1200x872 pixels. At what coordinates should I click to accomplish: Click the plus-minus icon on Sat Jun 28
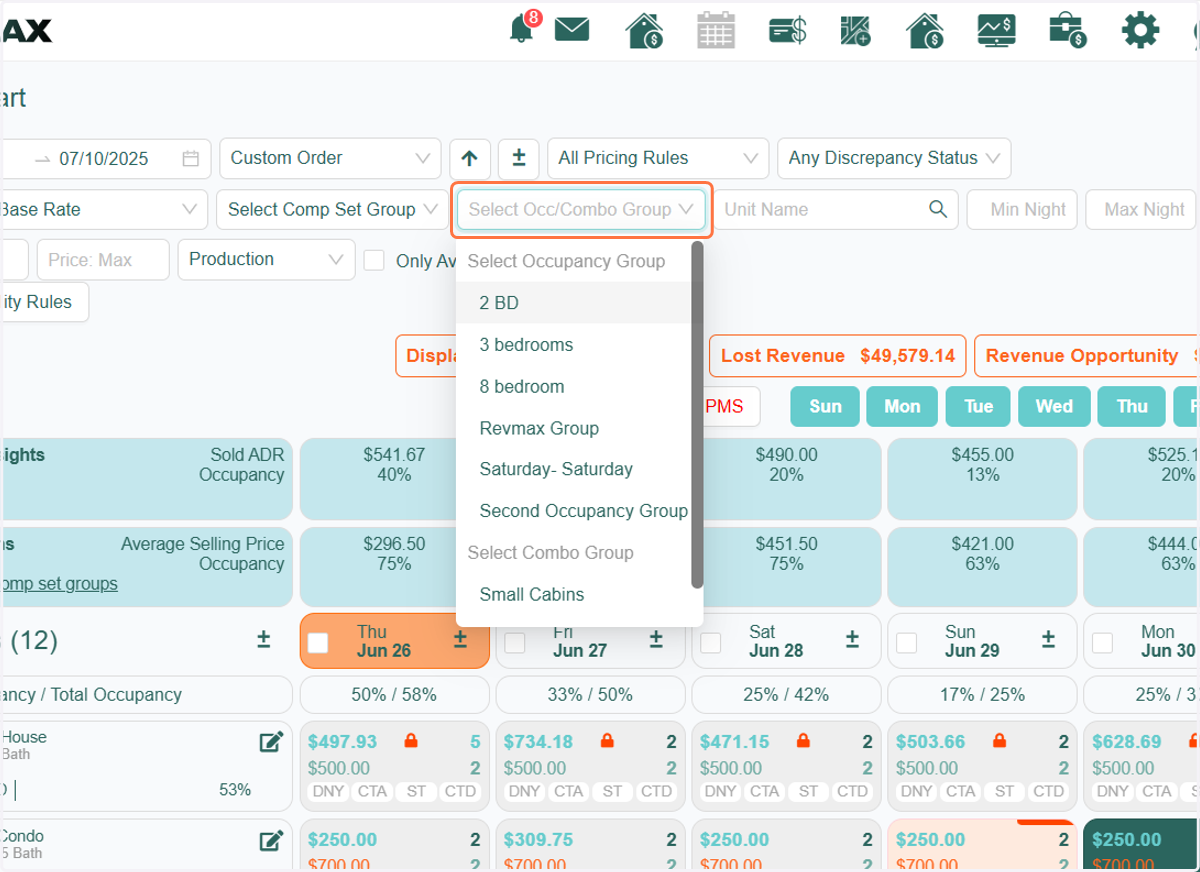tap(852, 639)
